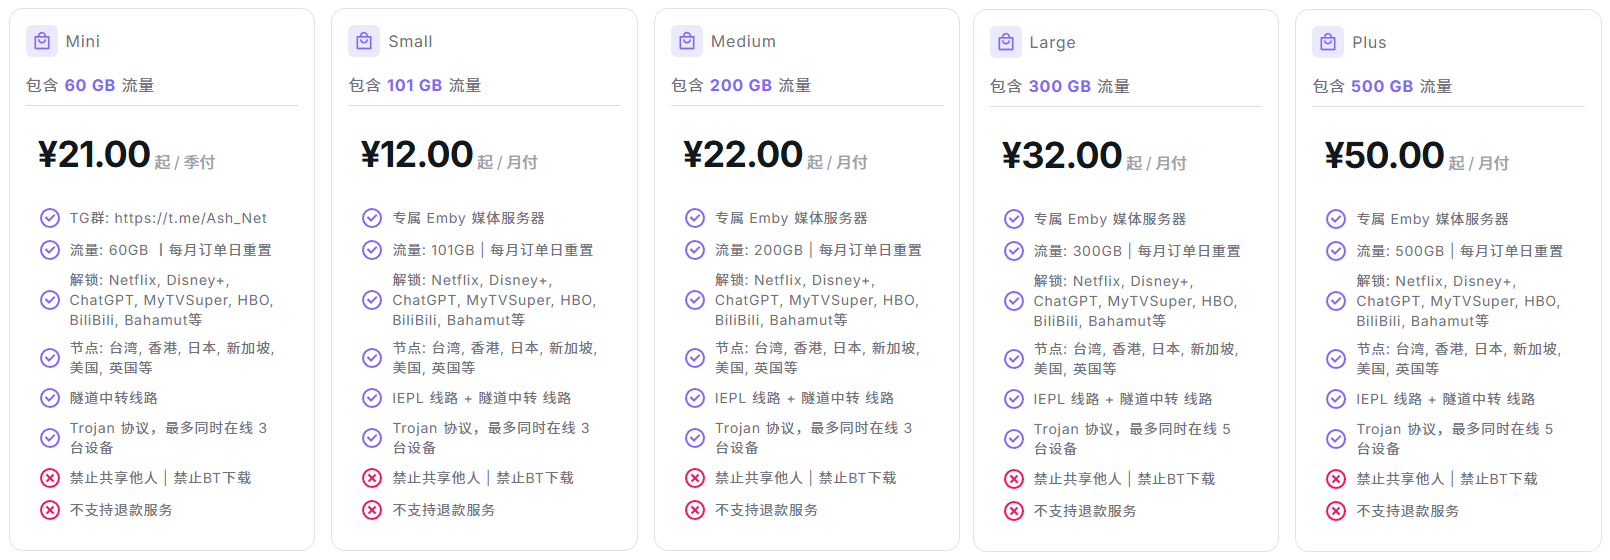Click checkmark icon beside Mini TG群 link

pyautogui.click(x=50, y=218)
